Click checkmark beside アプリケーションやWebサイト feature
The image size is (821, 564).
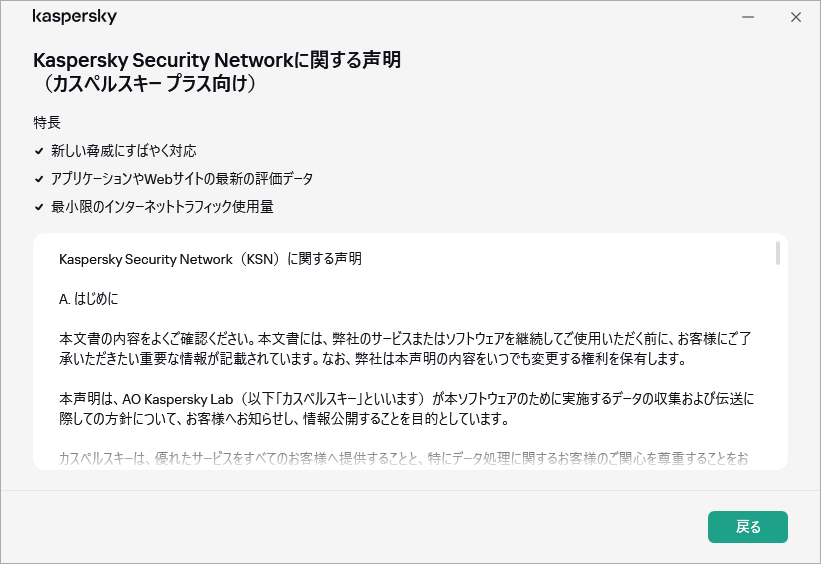(x=38, y=179)
